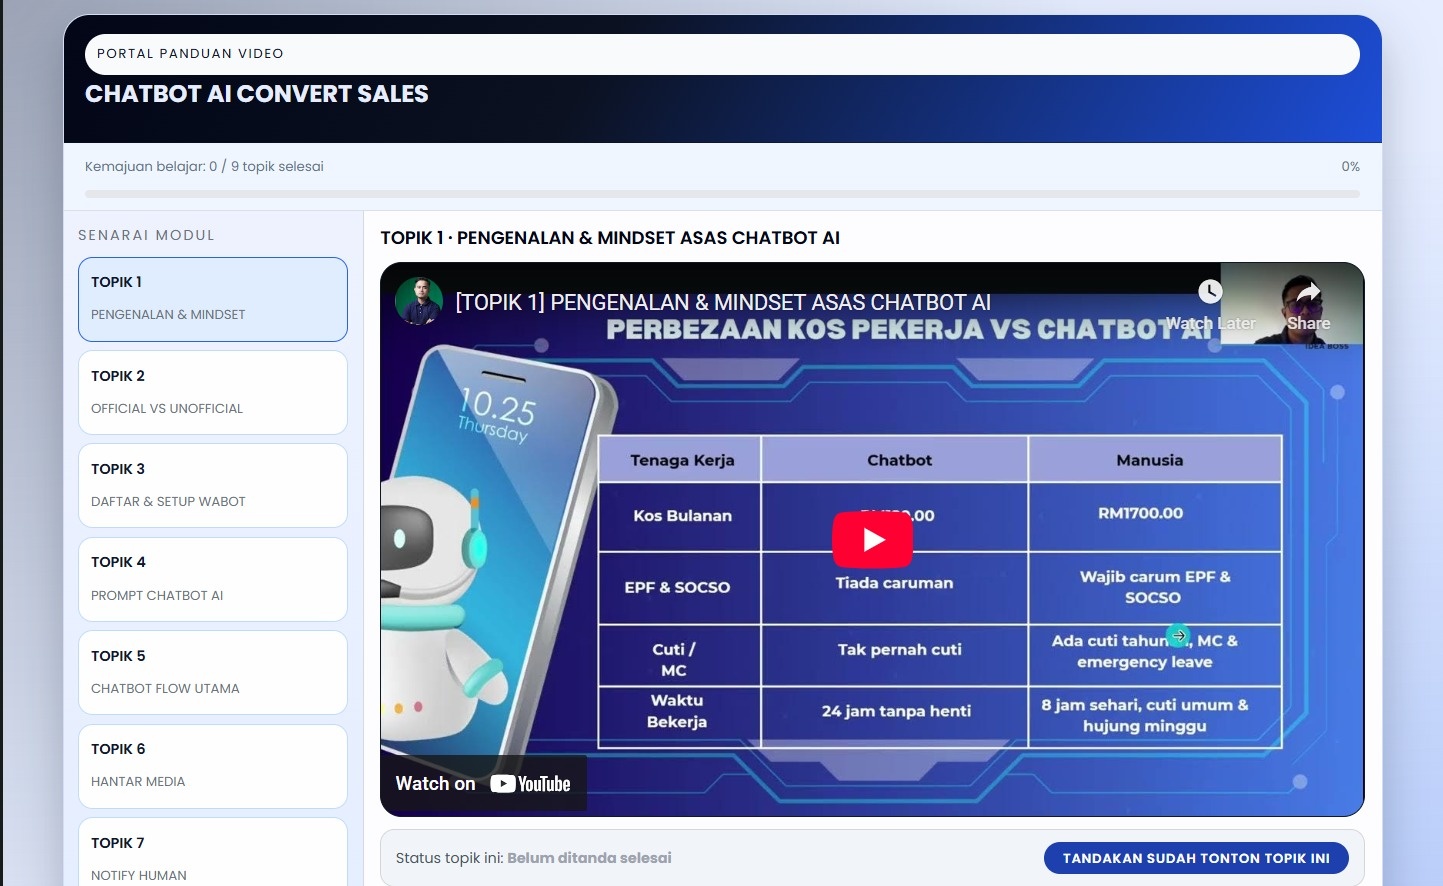Image resolution: width=1443 pixels, height=886 pixels.
Task: Click the Senarai Modul sidebar heading
Action: [x=146, y=235]
